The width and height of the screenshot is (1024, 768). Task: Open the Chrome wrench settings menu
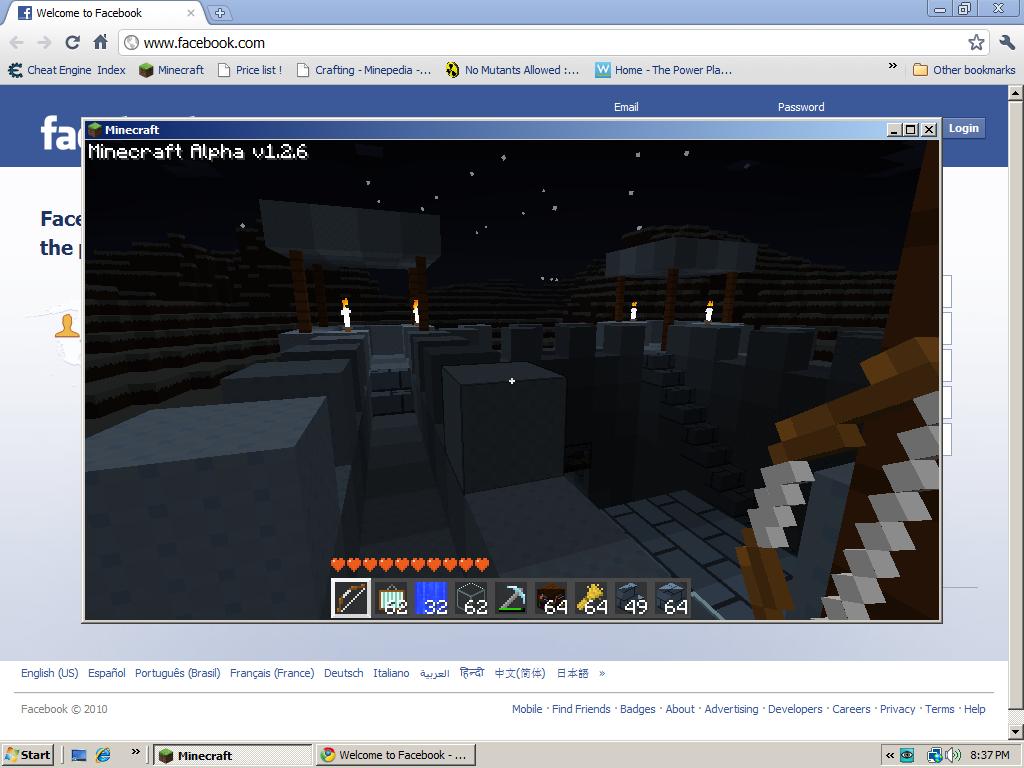click(1006, 42)
